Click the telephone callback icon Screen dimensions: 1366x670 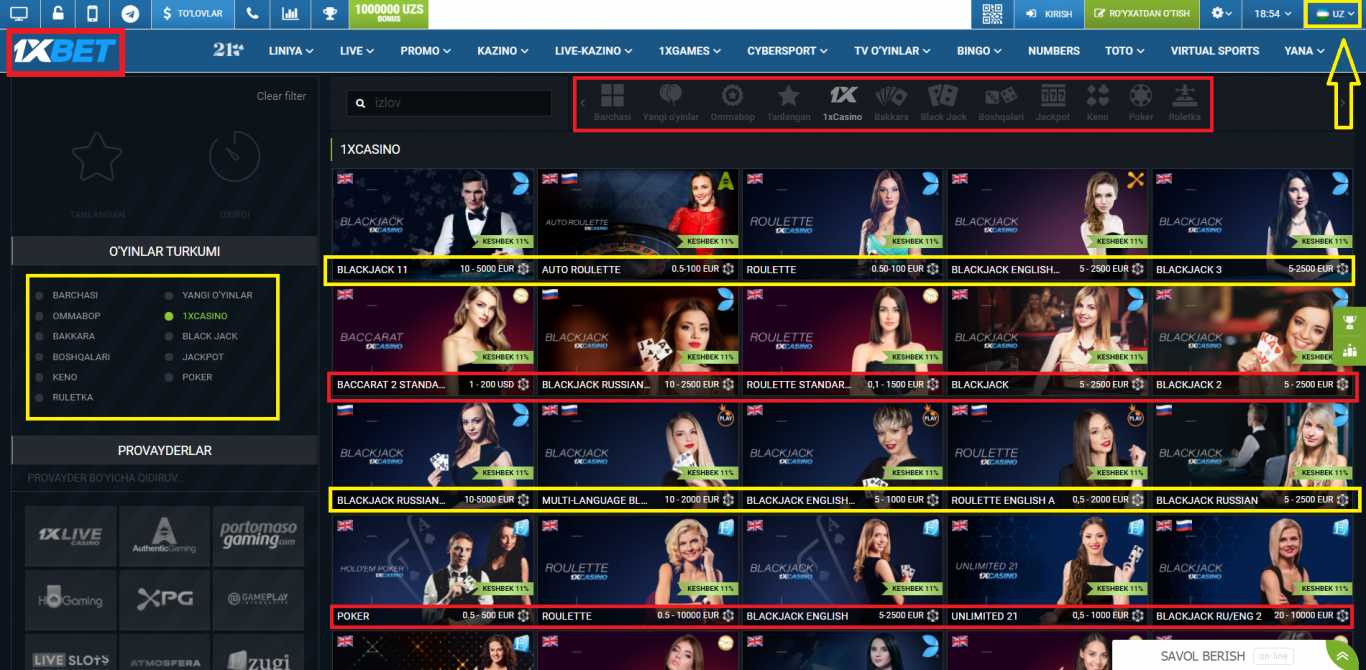pos(252,14)
